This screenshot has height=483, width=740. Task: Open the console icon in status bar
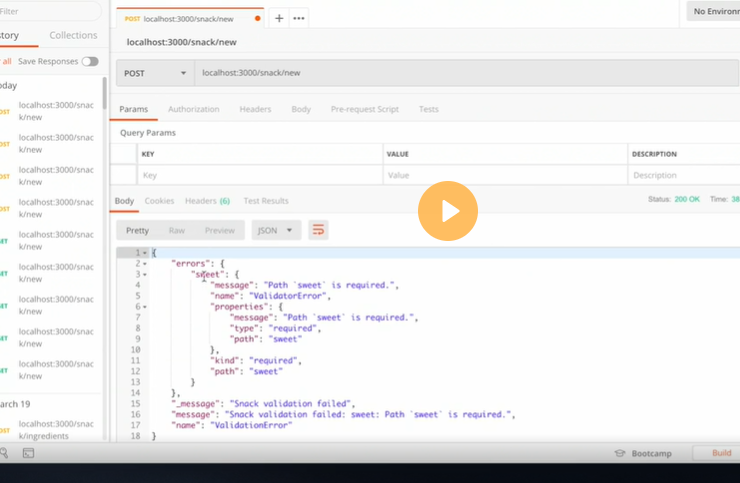pos(28,453)
